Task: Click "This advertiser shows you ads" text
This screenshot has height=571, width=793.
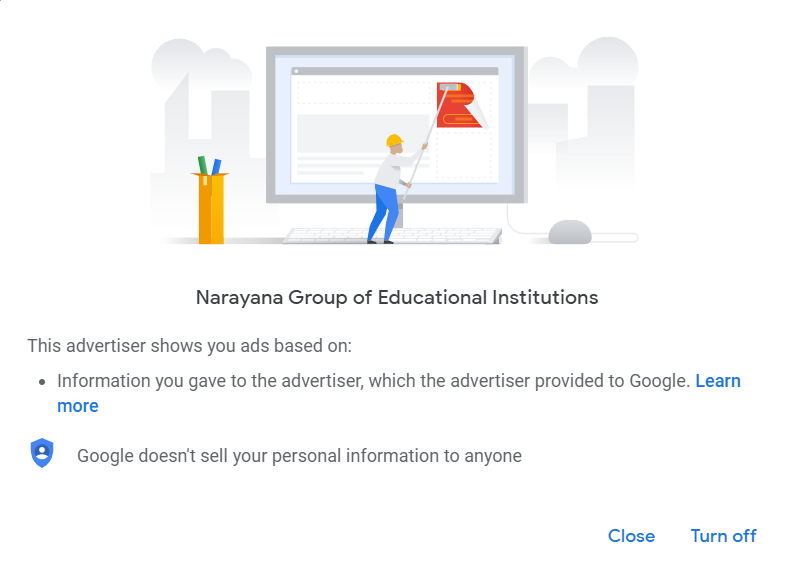Action: (189, 346)
